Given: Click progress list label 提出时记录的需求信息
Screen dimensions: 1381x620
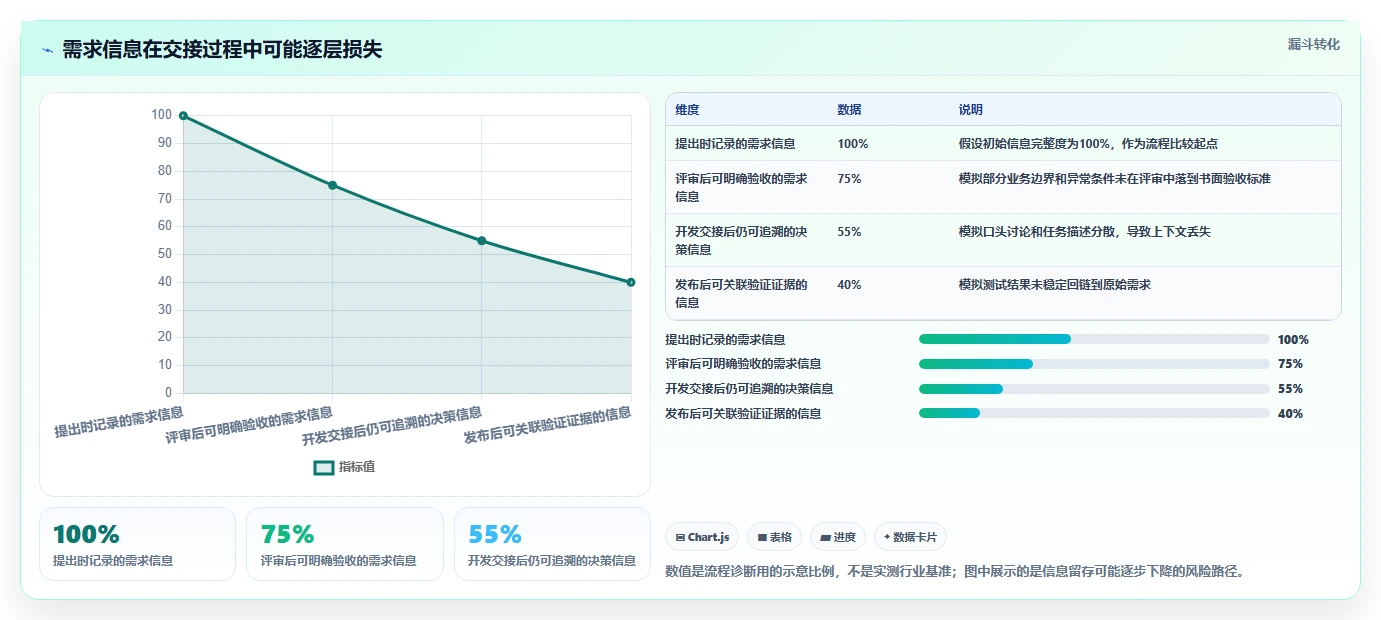Looking at the screenshot, I should 725,340.
